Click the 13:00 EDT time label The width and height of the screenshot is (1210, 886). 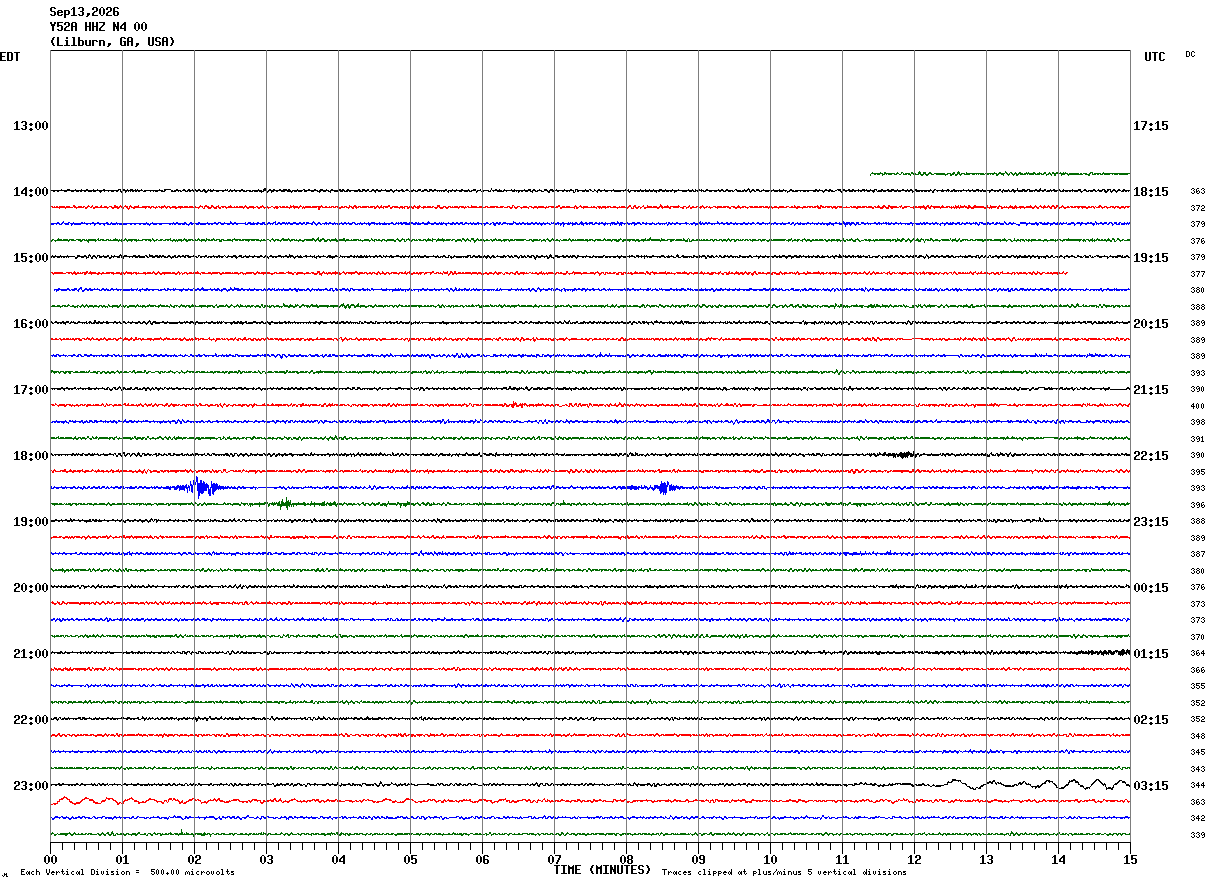coord(31,126)
